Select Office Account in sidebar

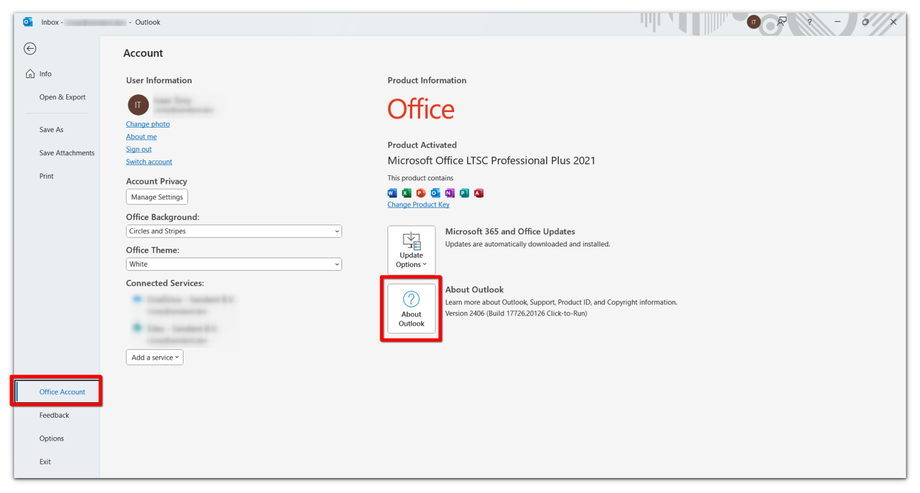click(57, 391)
